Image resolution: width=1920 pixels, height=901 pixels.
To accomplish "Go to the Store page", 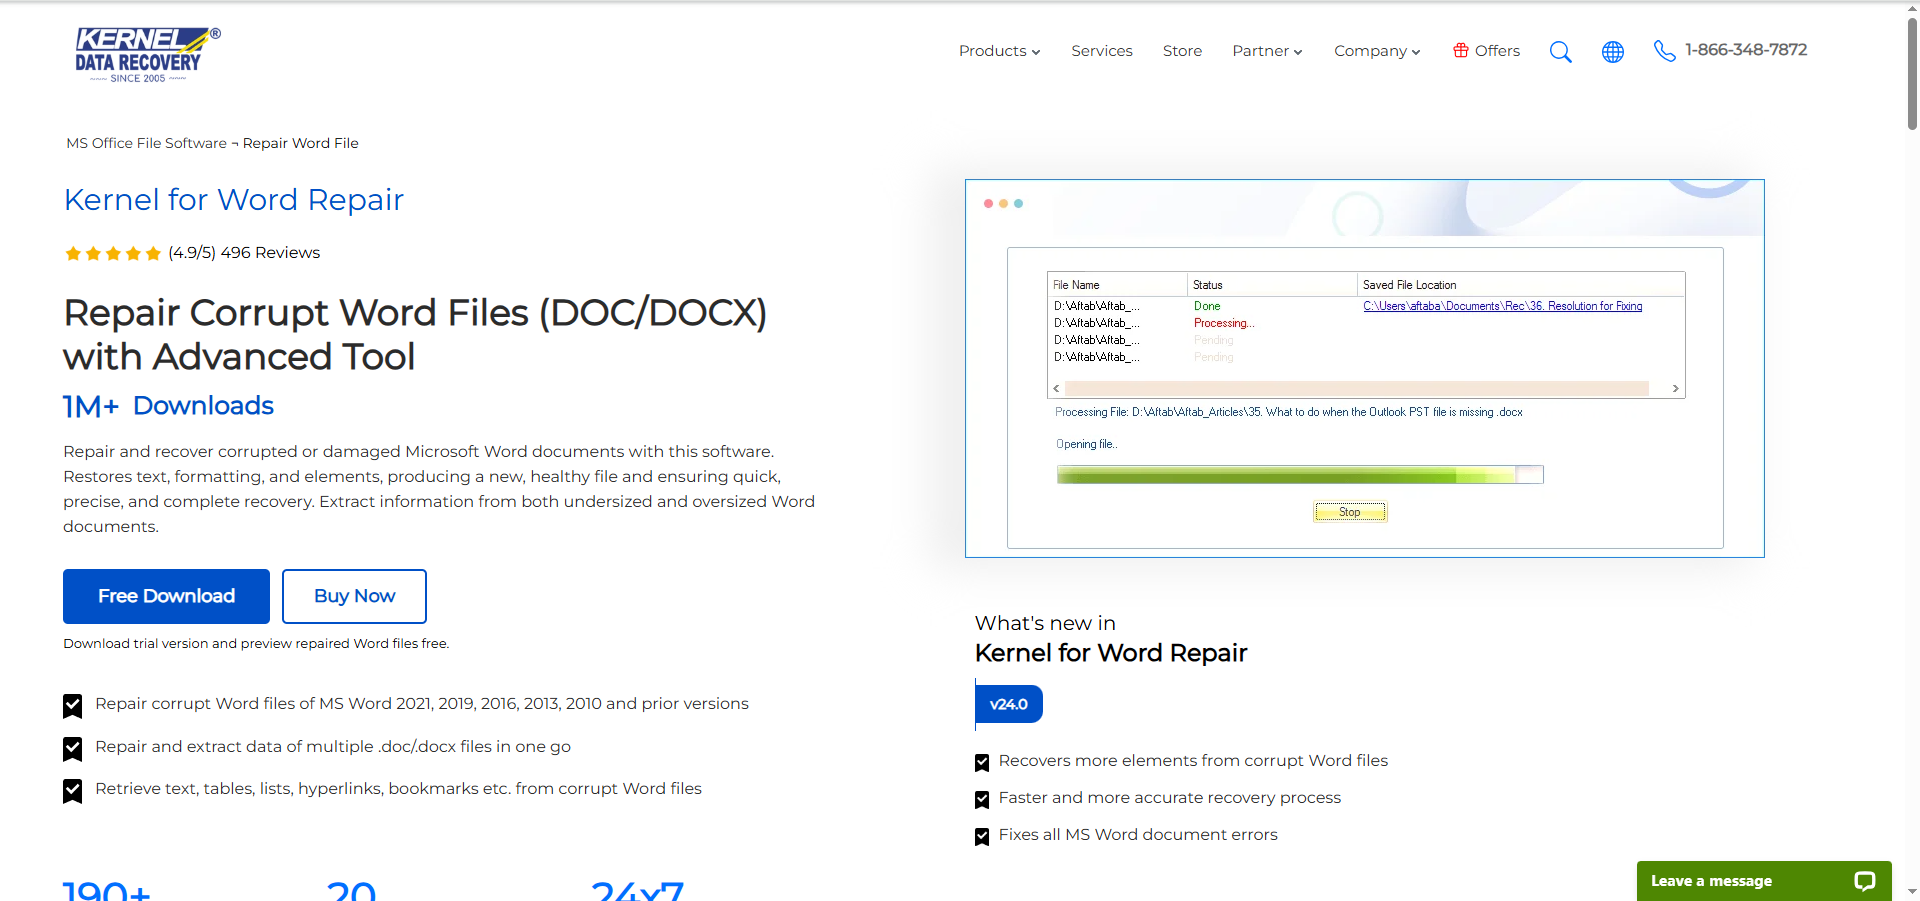I will point(1182,51).
